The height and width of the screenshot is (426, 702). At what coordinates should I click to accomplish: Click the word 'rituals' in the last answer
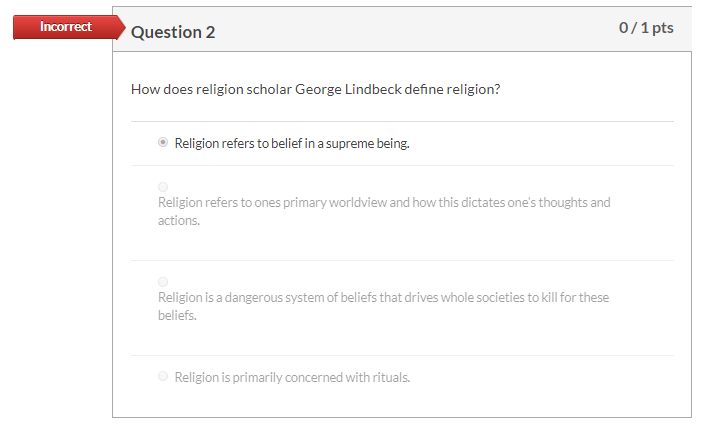click(389, 377)
